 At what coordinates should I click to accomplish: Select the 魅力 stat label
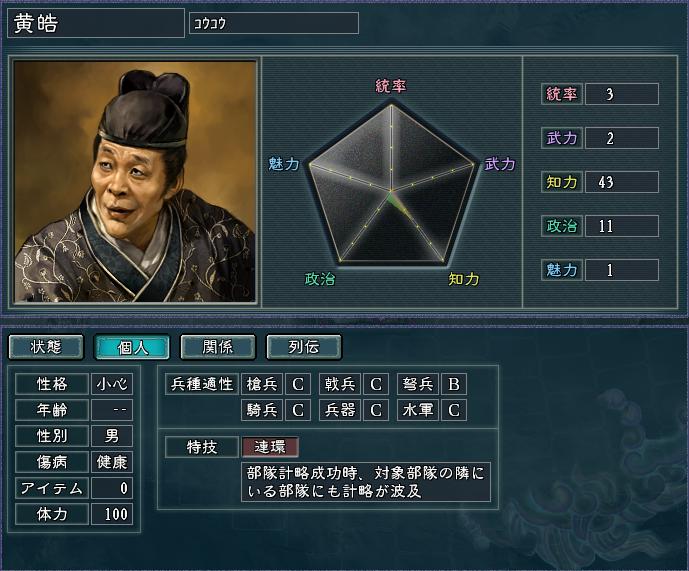tap(562, 270)
